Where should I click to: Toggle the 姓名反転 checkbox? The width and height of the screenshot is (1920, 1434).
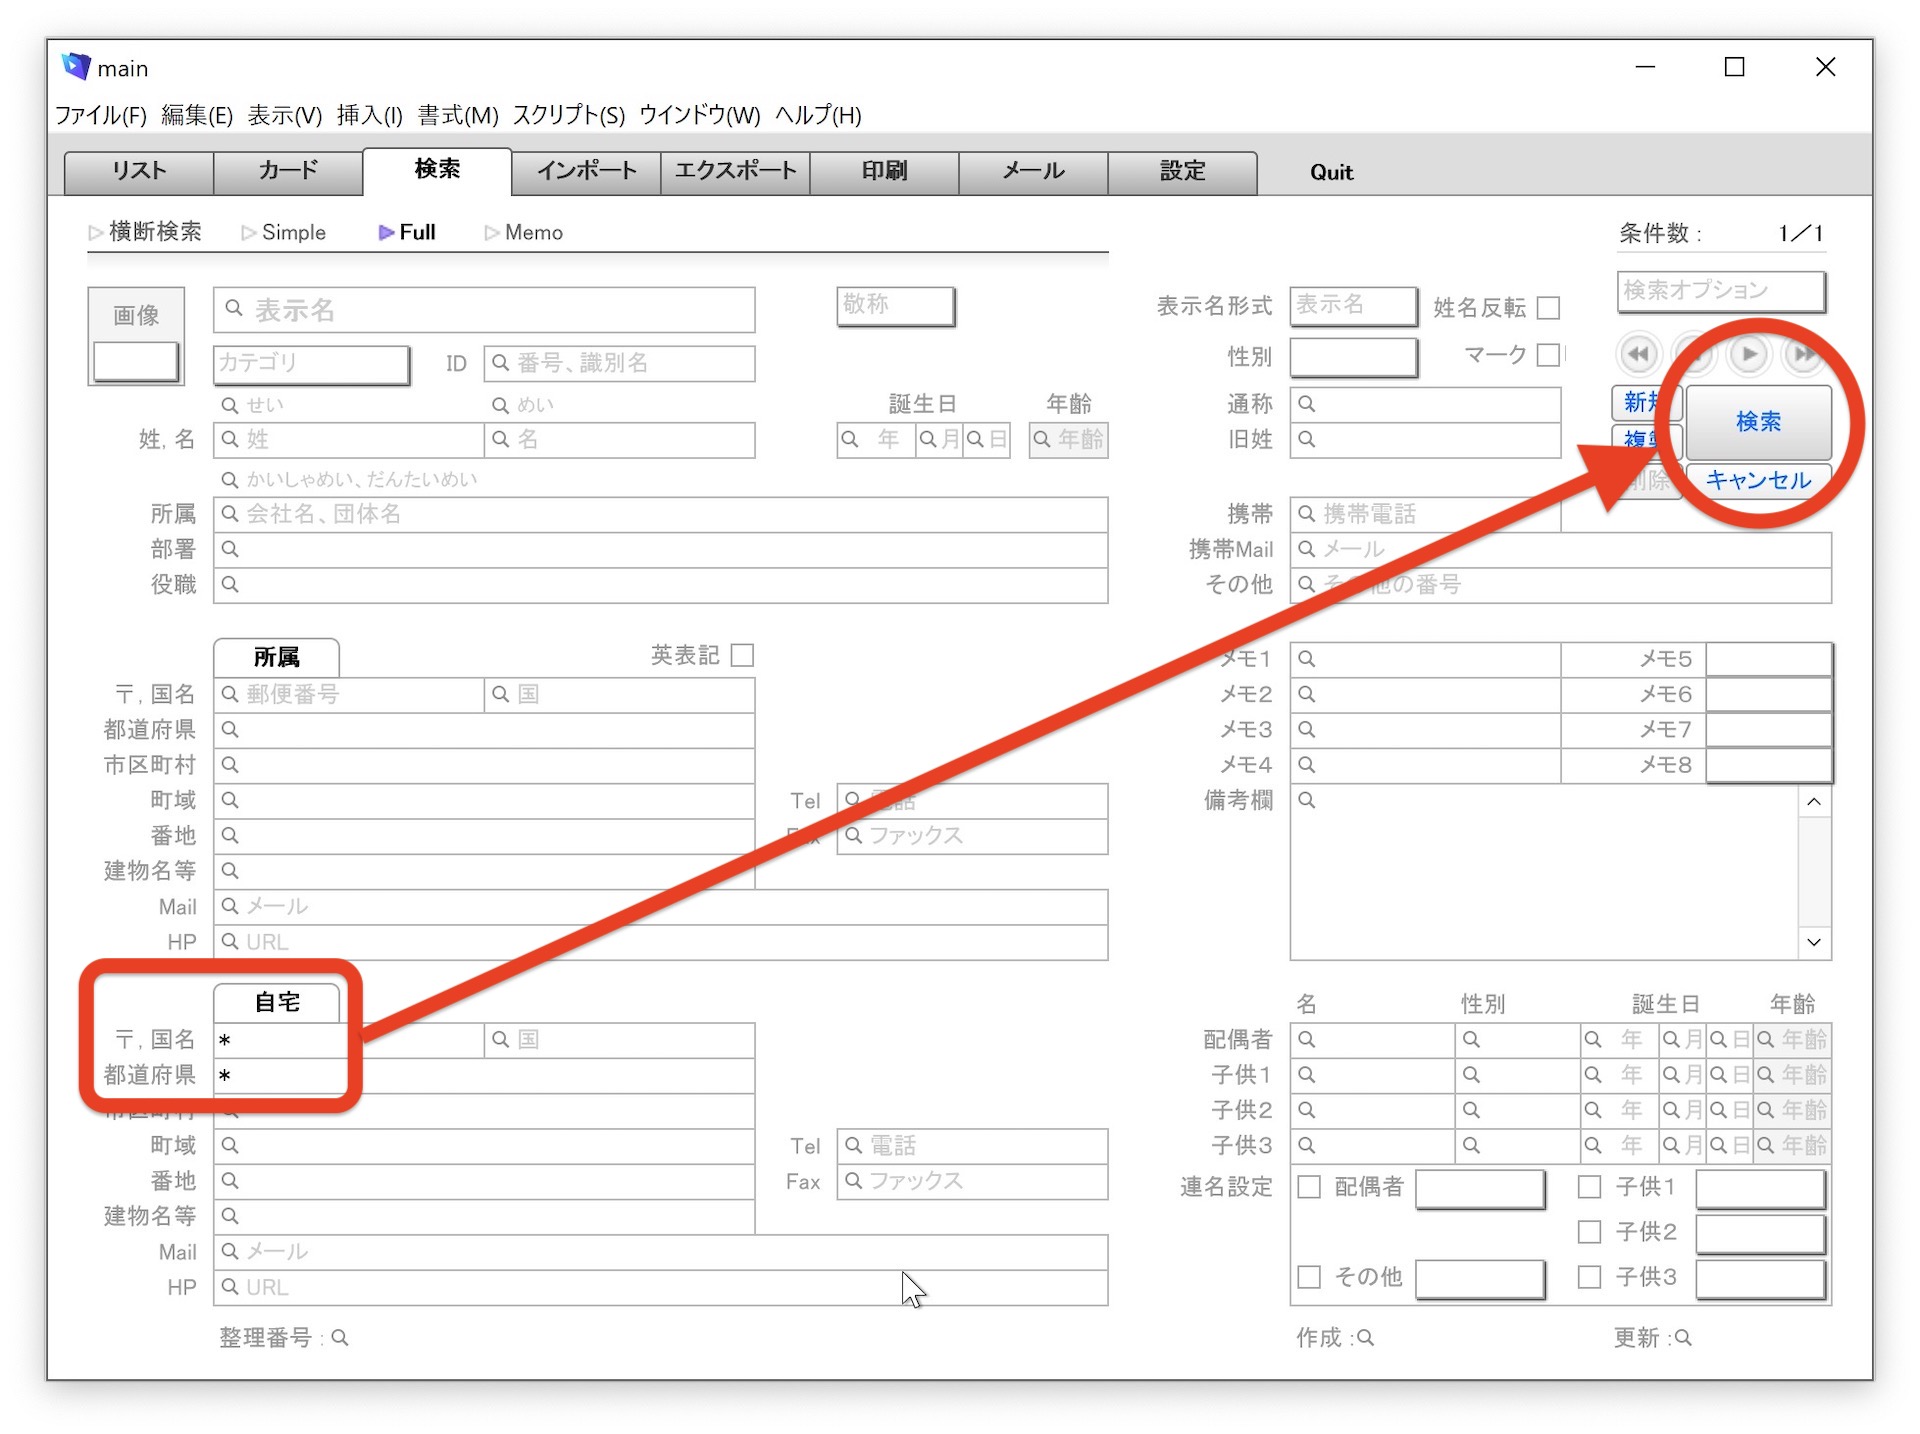click(1548, 307)
